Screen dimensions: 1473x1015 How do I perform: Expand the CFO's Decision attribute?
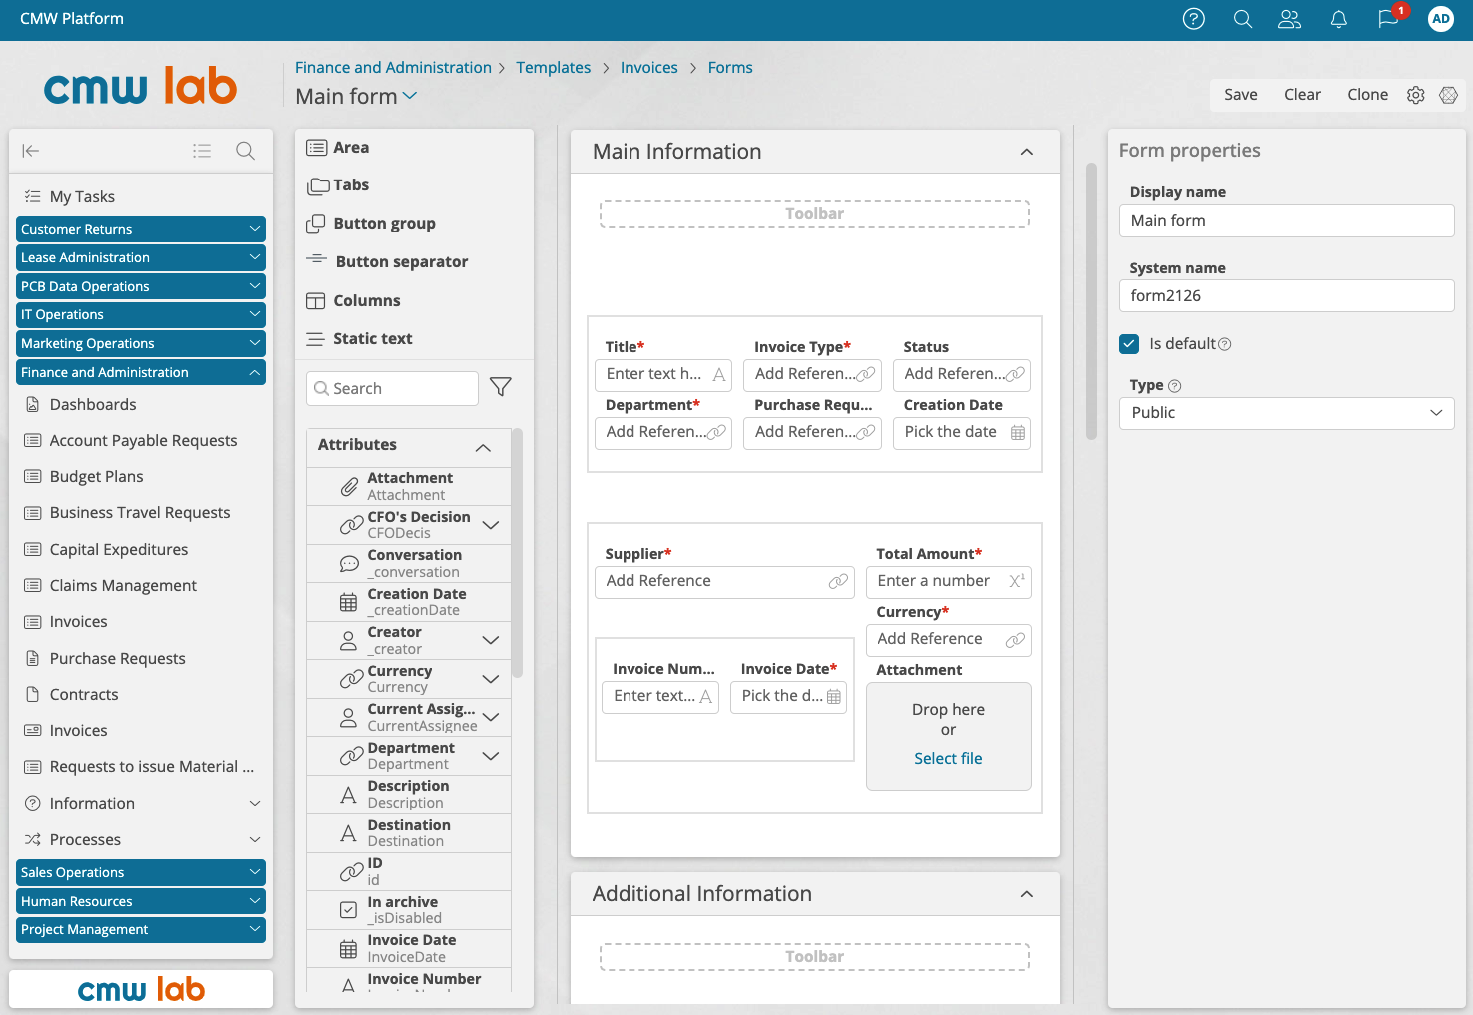tap(491, 525)
